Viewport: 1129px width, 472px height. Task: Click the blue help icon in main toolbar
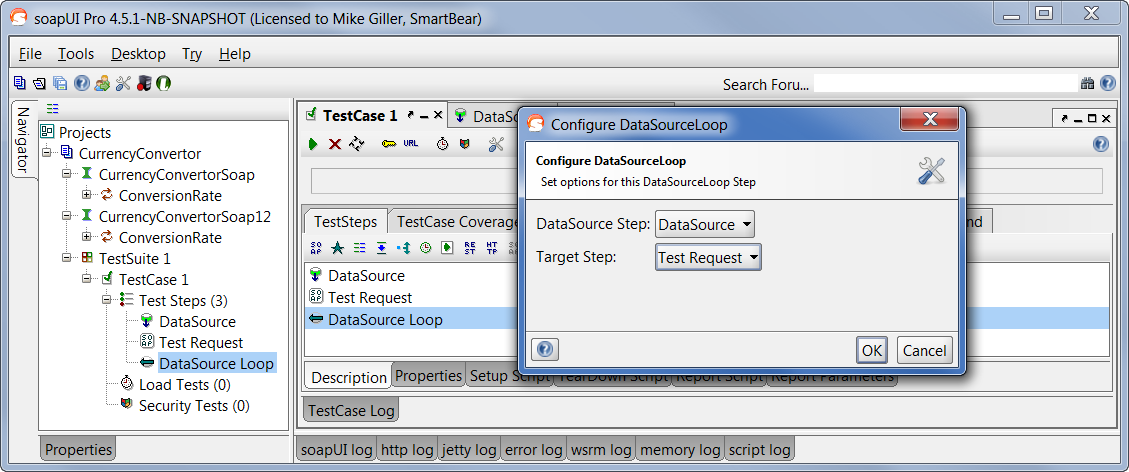tap(81, 83)
